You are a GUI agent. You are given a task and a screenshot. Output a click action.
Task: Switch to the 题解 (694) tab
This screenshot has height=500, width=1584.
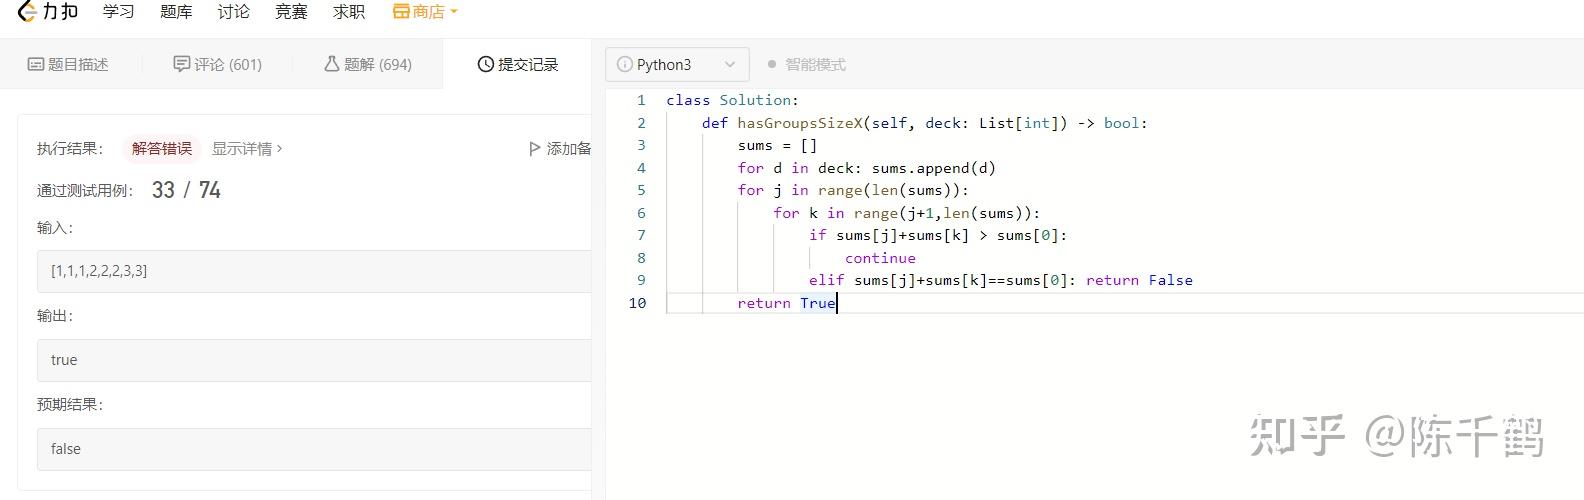click(x=368, y=64)
